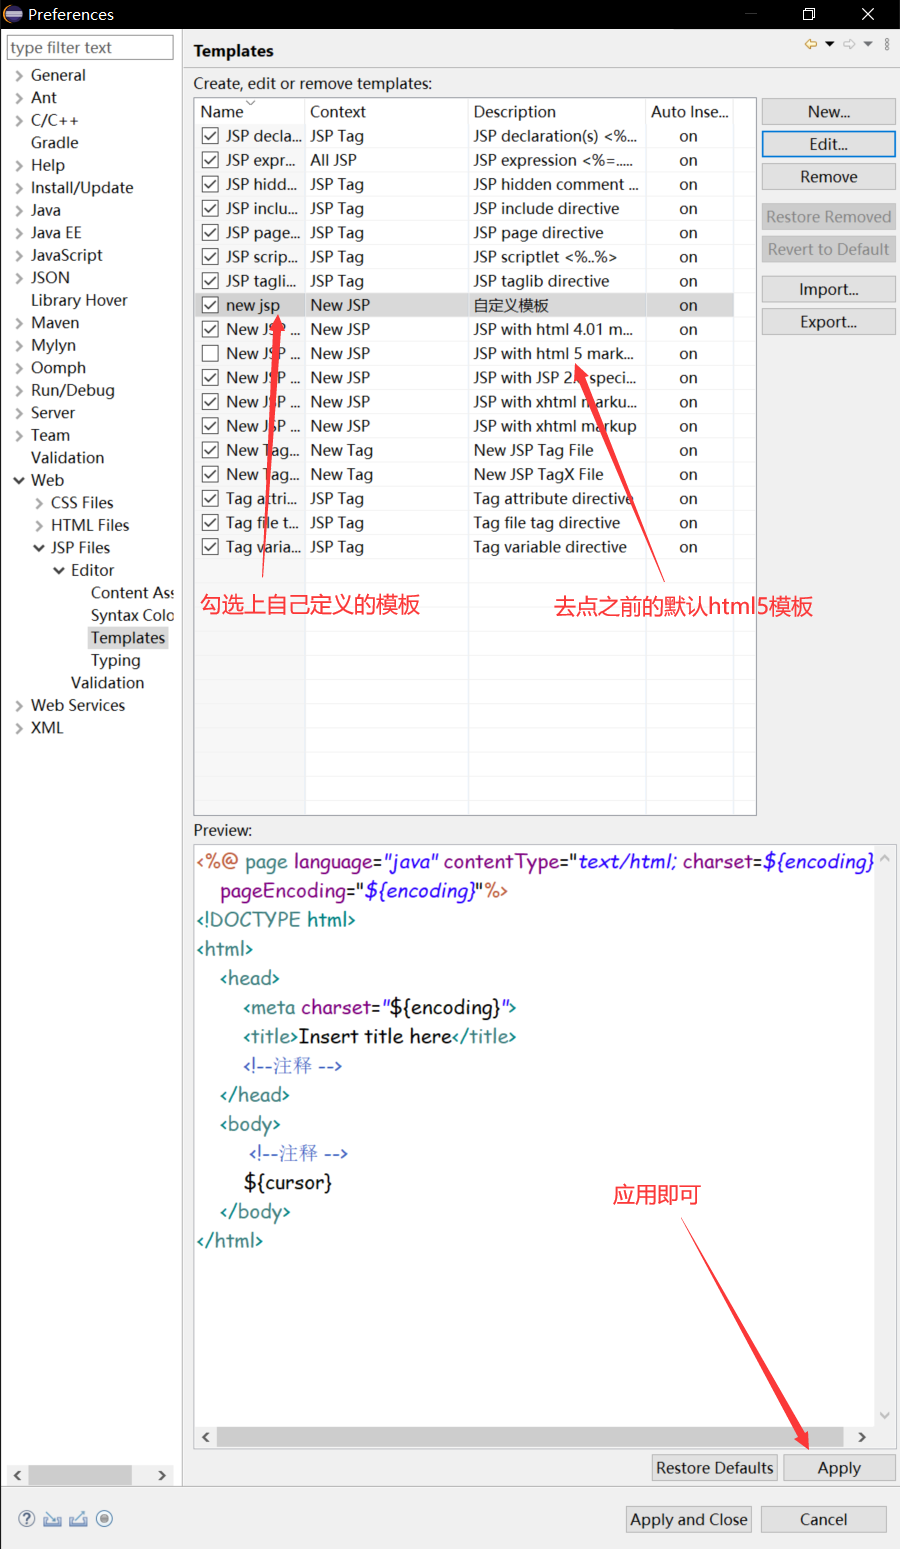Image resolution: width=900 pixels, height=1549 pixels.
Task: Enable the unchecked html 5 JSP template
Action: click(x=210, y=352)
